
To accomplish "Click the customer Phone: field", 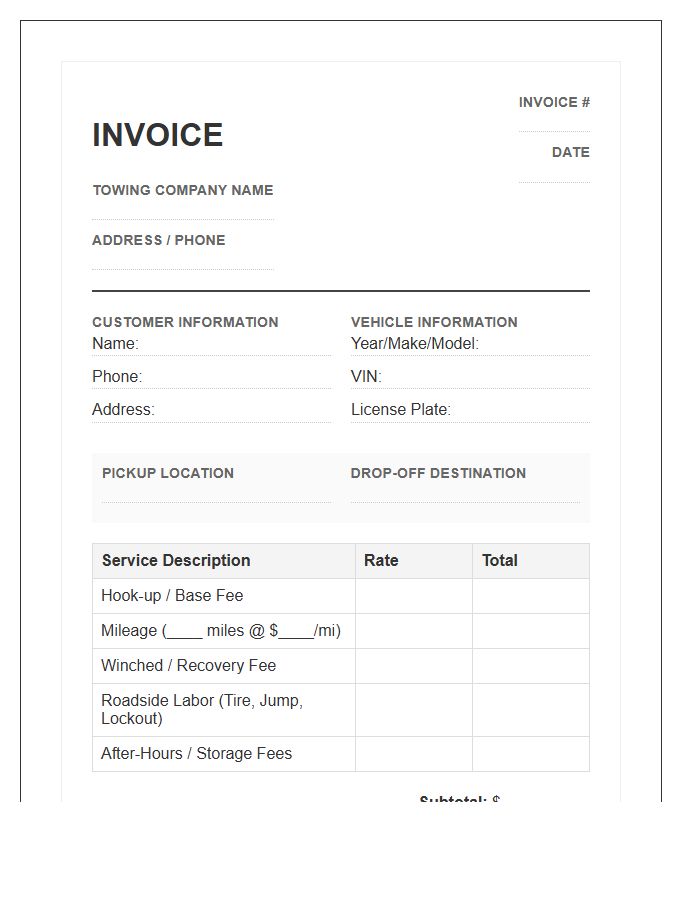I will pos(212,377).
